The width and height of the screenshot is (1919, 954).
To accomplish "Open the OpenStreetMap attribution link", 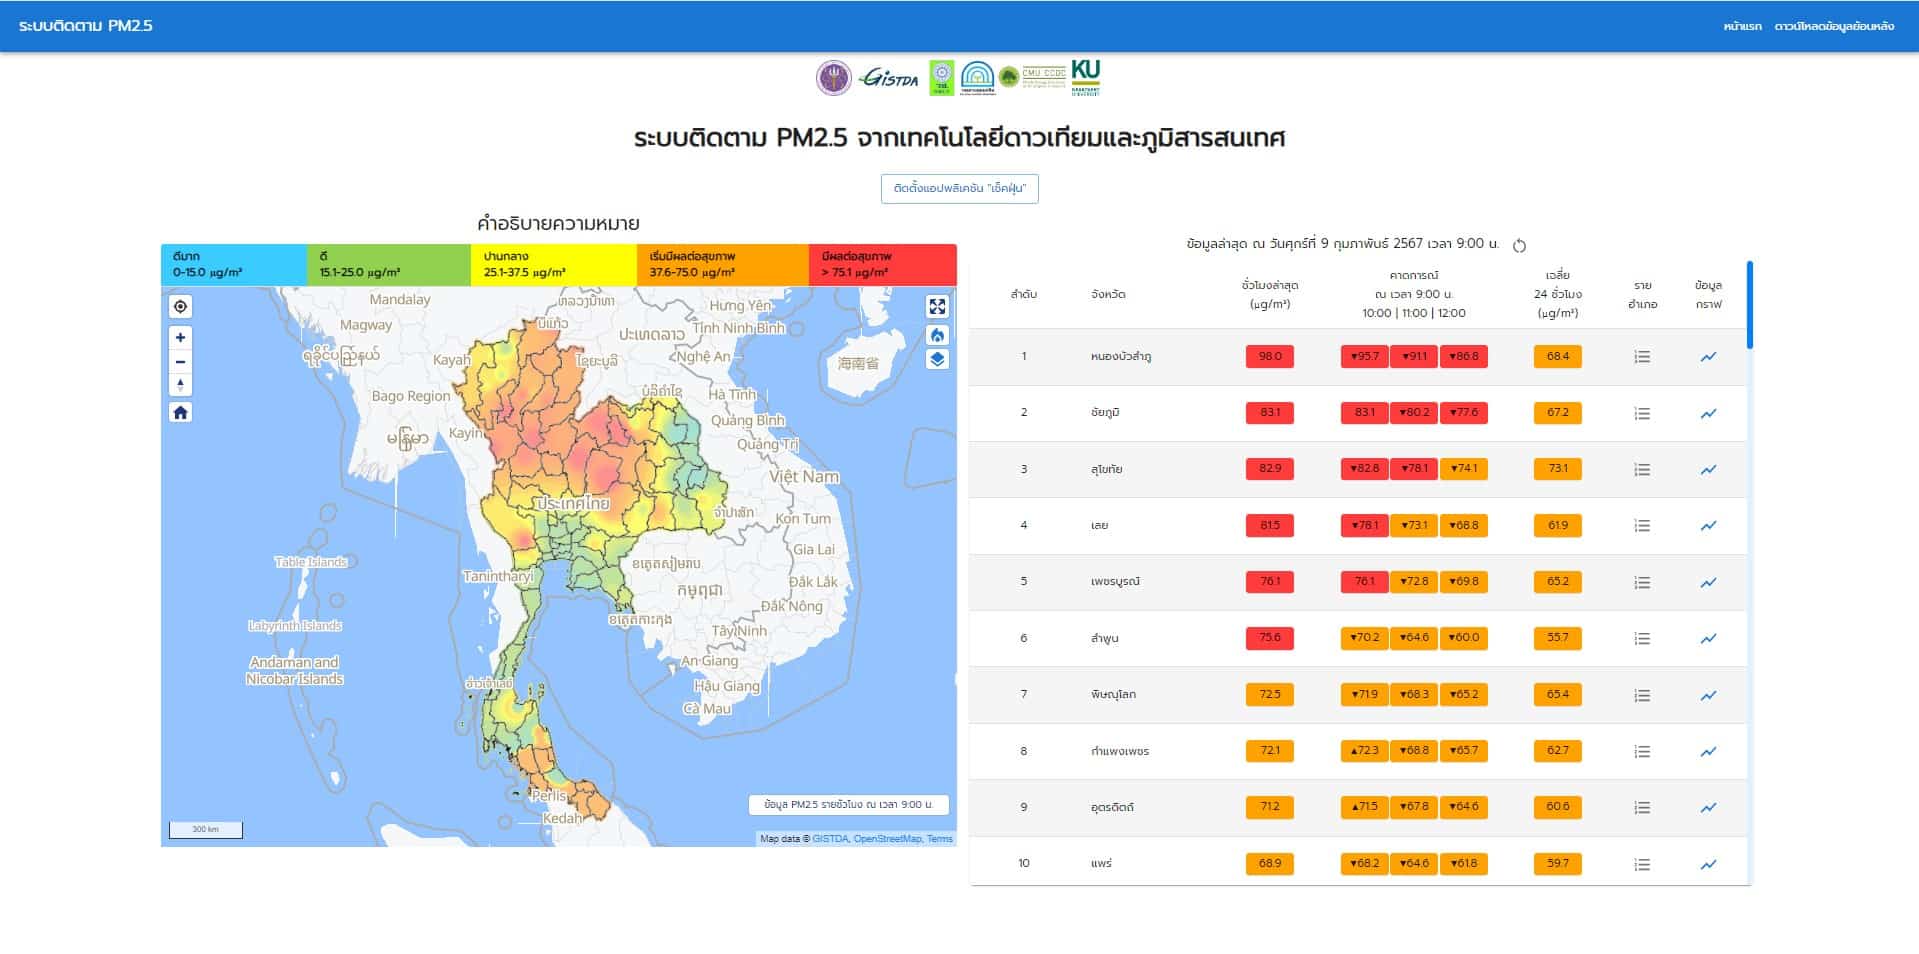I will tap(887, 839).
